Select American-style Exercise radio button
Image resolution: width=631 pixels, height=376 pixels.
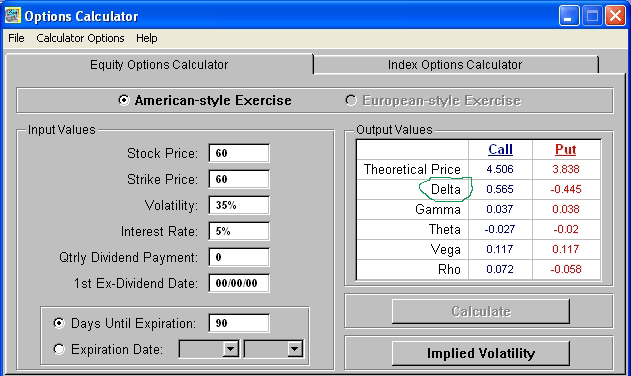click(124, 100)
